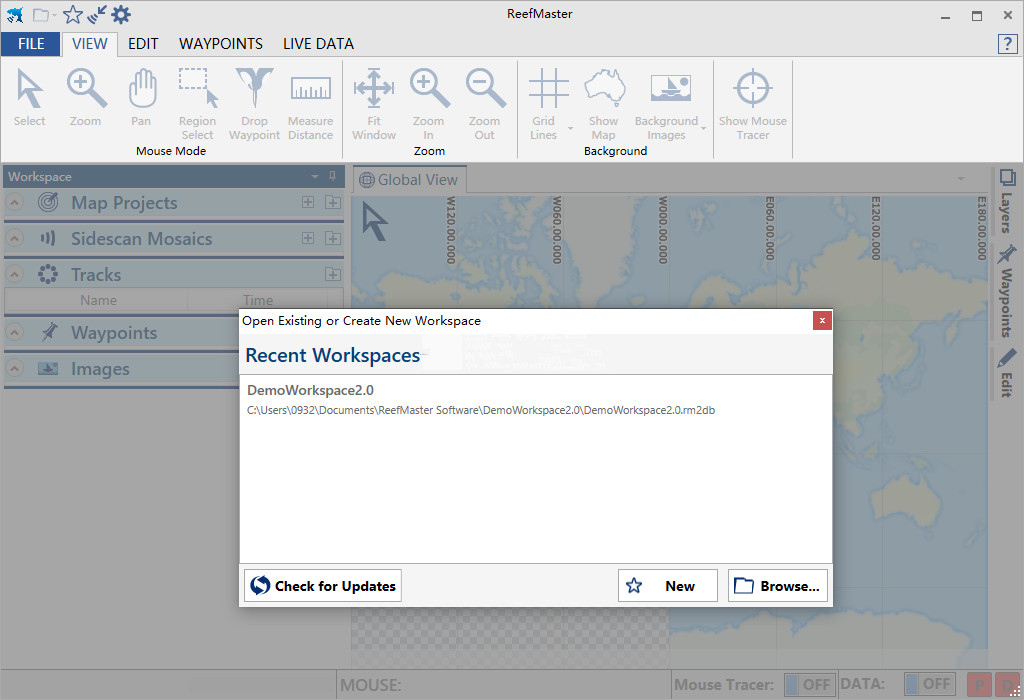Click second plus icon in the Sidescan Mosaics row
Image resolution: width=1024 pixels, height=700 pixels.
pyautogui.click(x=333, y=238)
